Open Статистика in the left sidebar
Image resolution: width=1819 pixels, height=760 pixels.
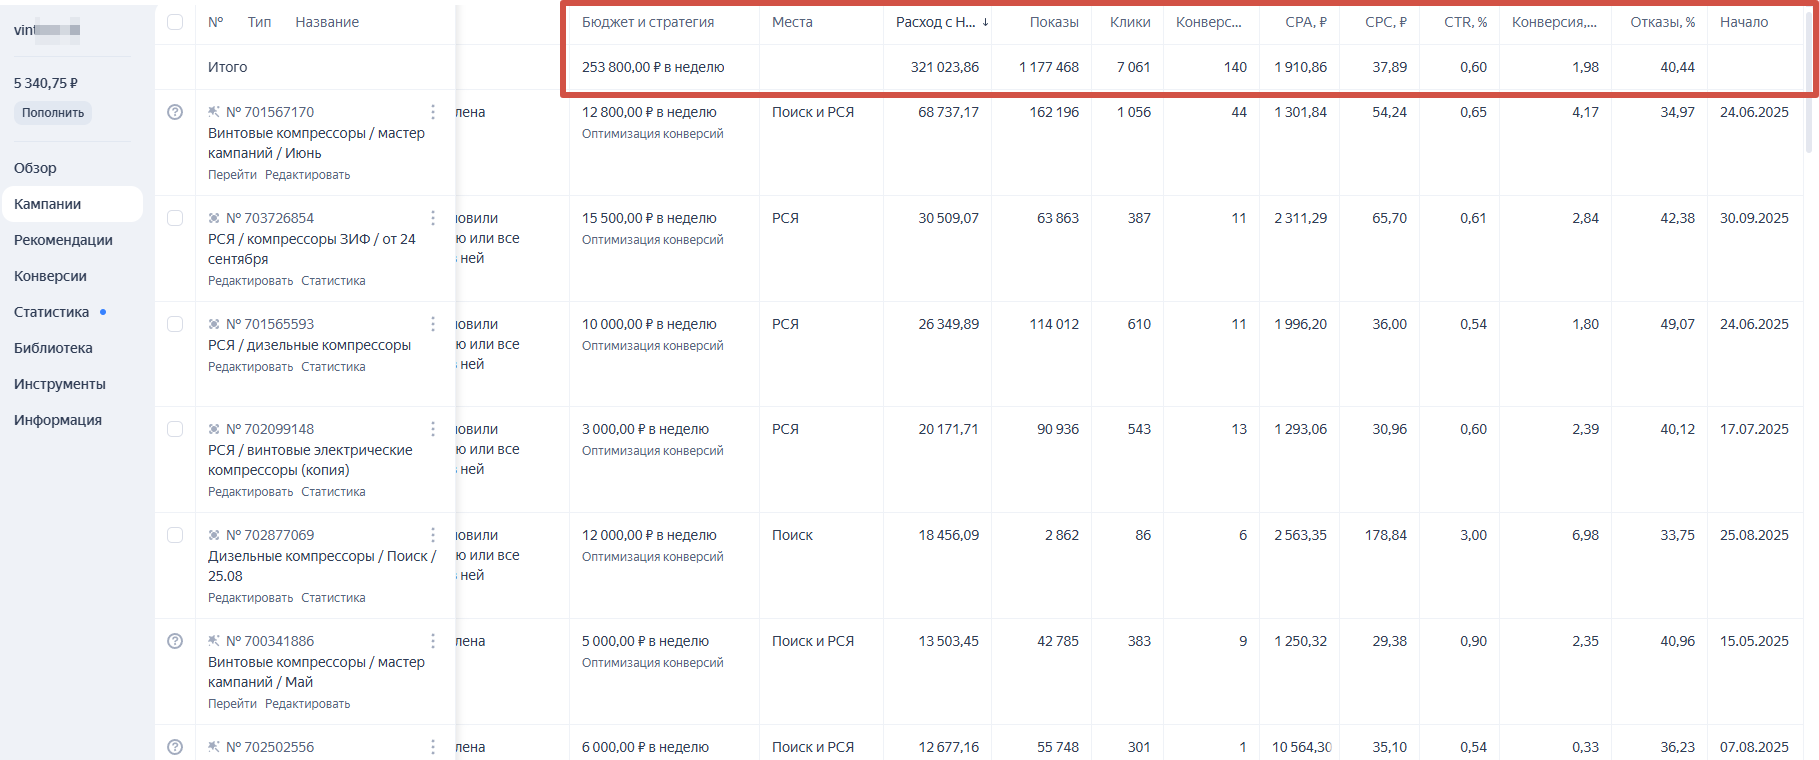coord(52,312)
